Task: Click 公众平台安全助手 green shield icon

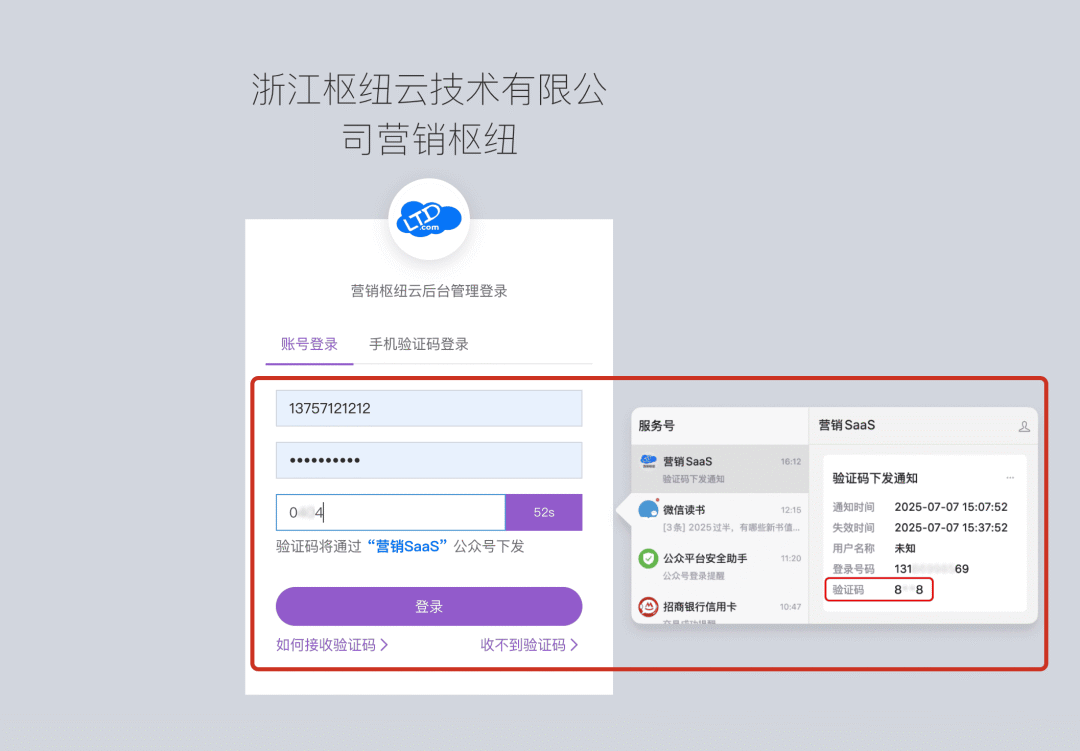Action: coord(648,558)
